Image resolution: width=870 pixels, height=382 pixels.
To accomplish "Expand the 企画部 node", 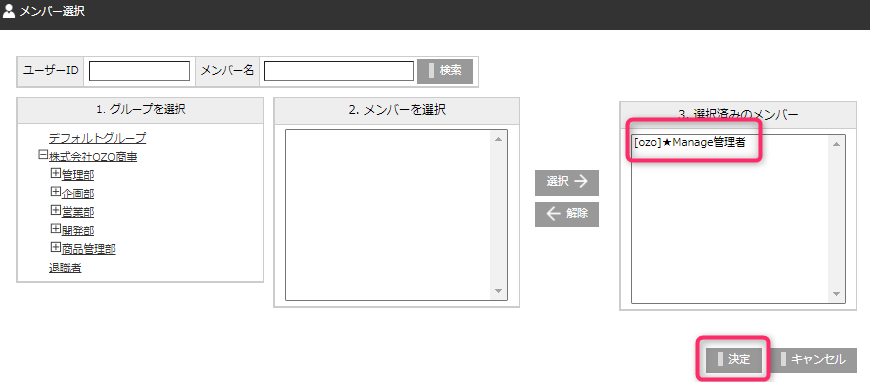I will pyautogui.click(x=55, y=192).
